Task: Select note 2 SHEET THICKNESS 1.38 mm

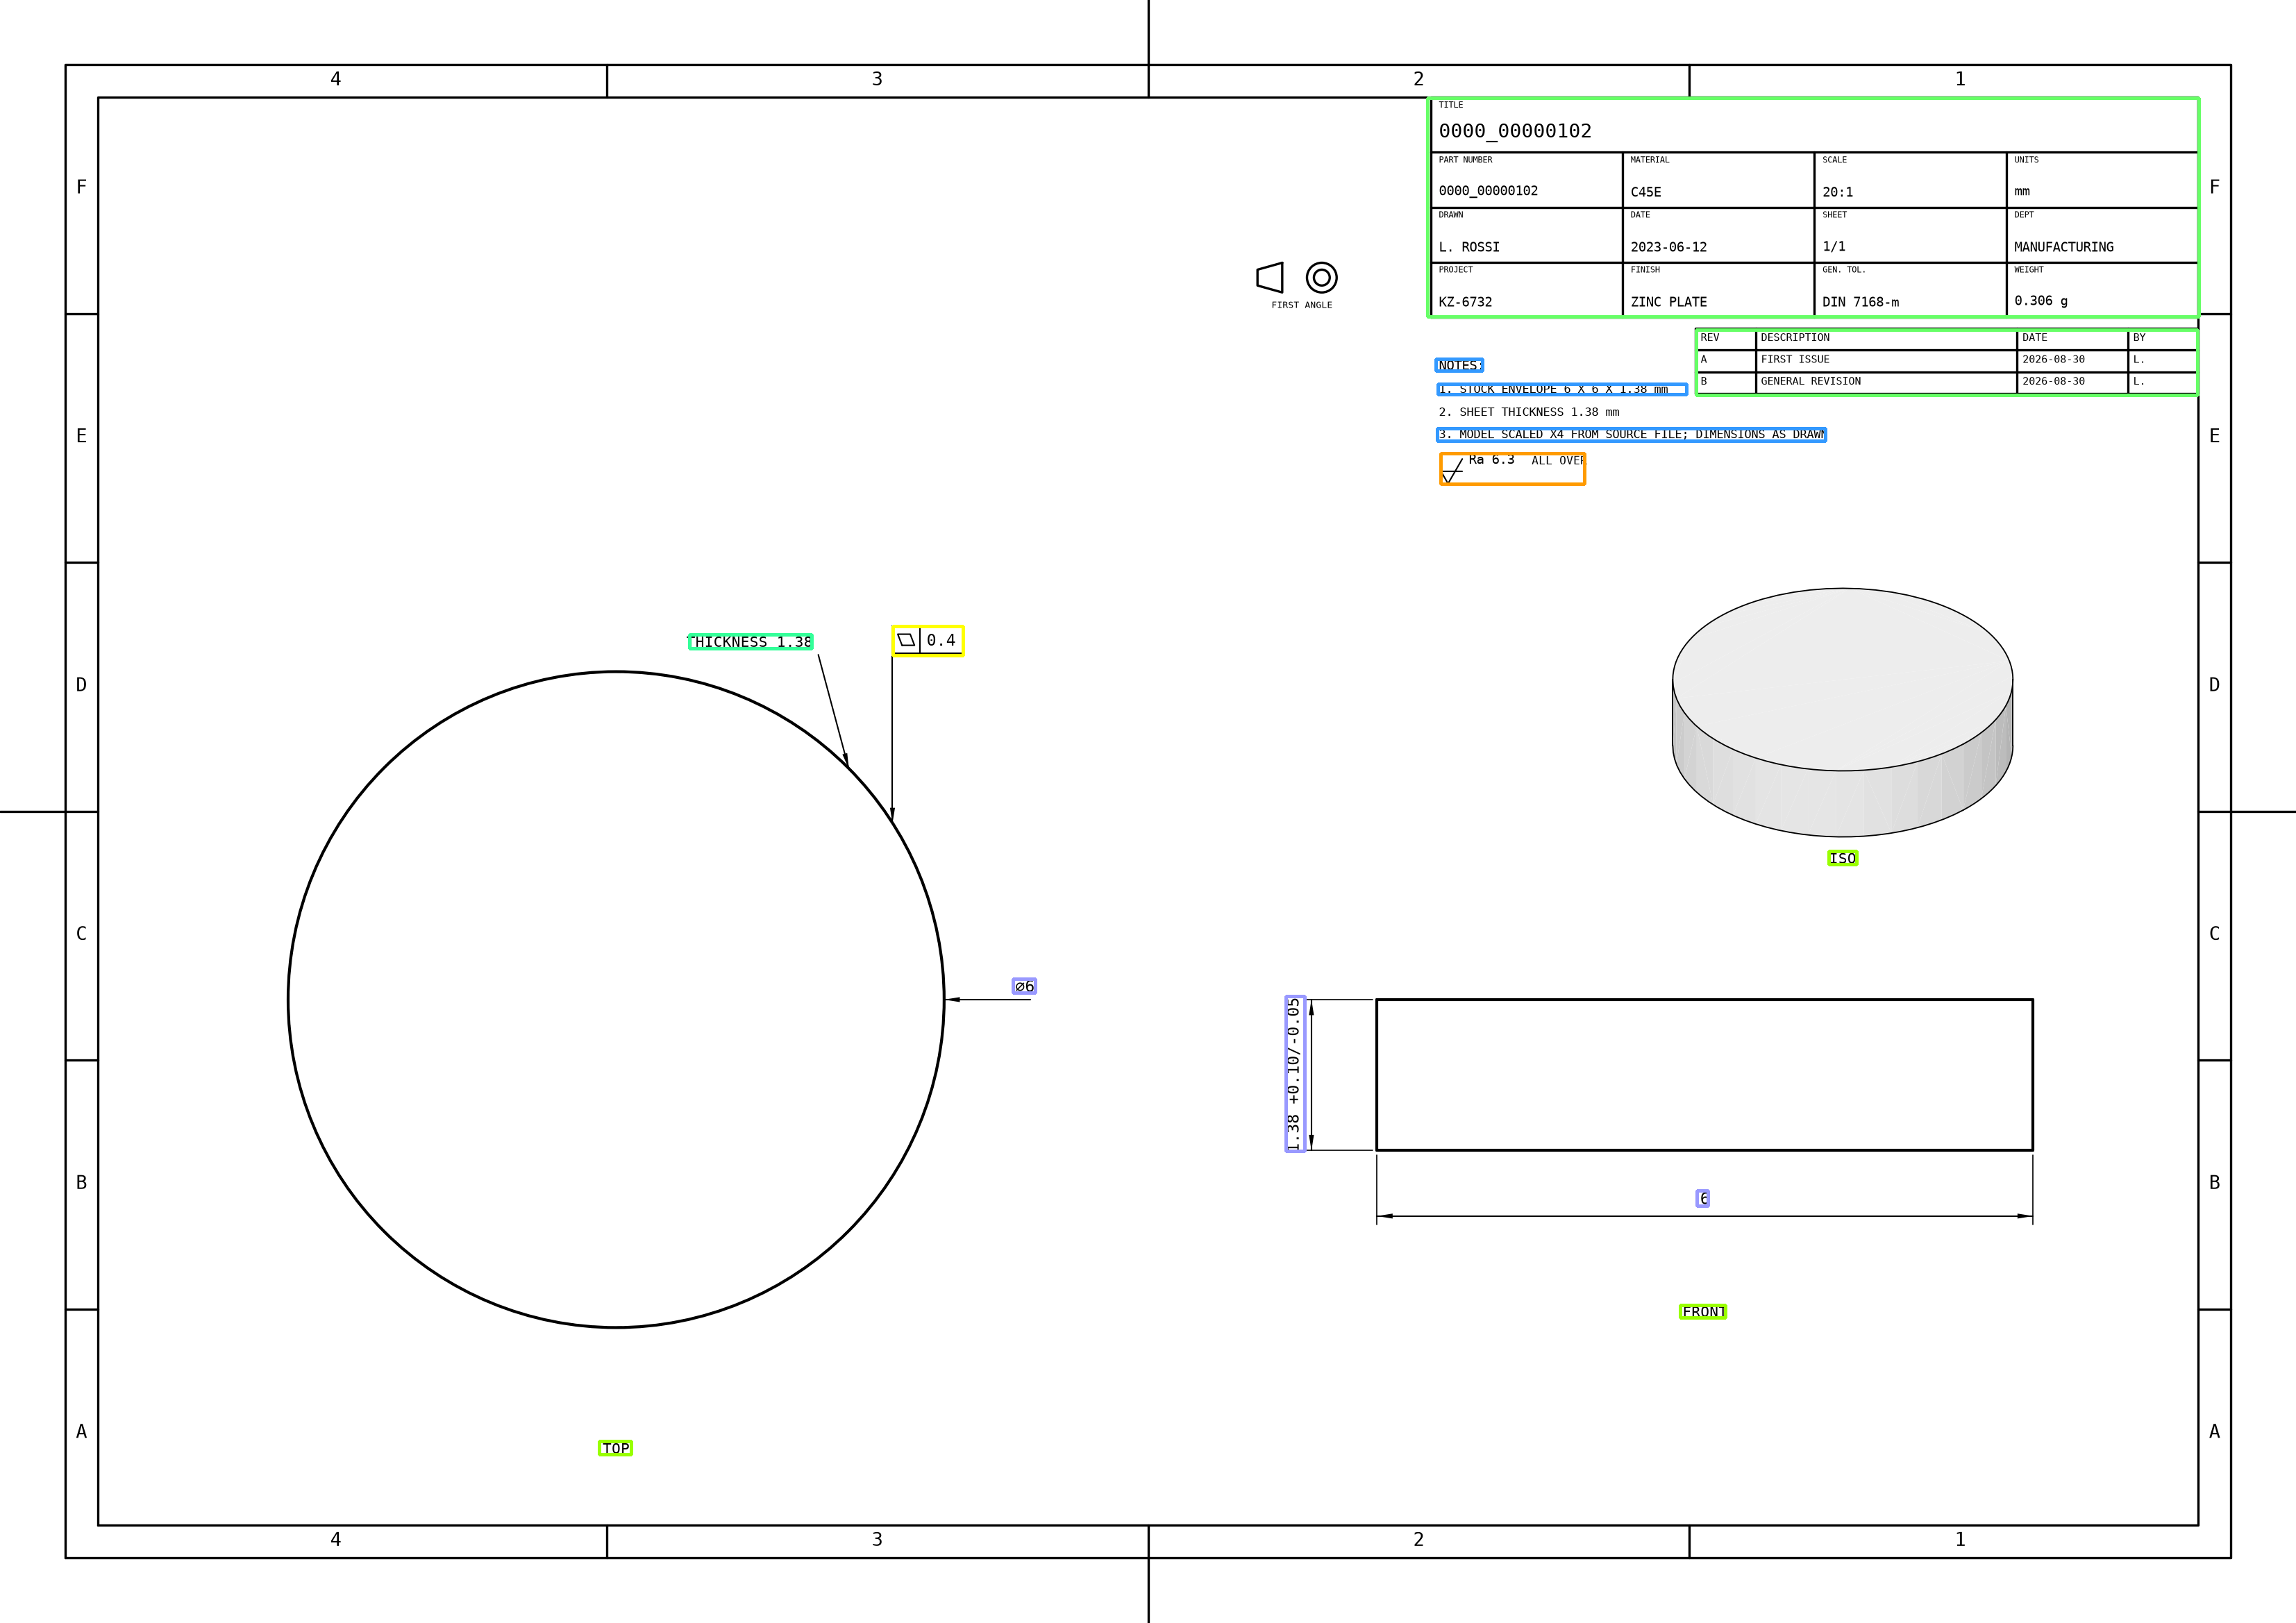Action: click(x=1528, y=412)
